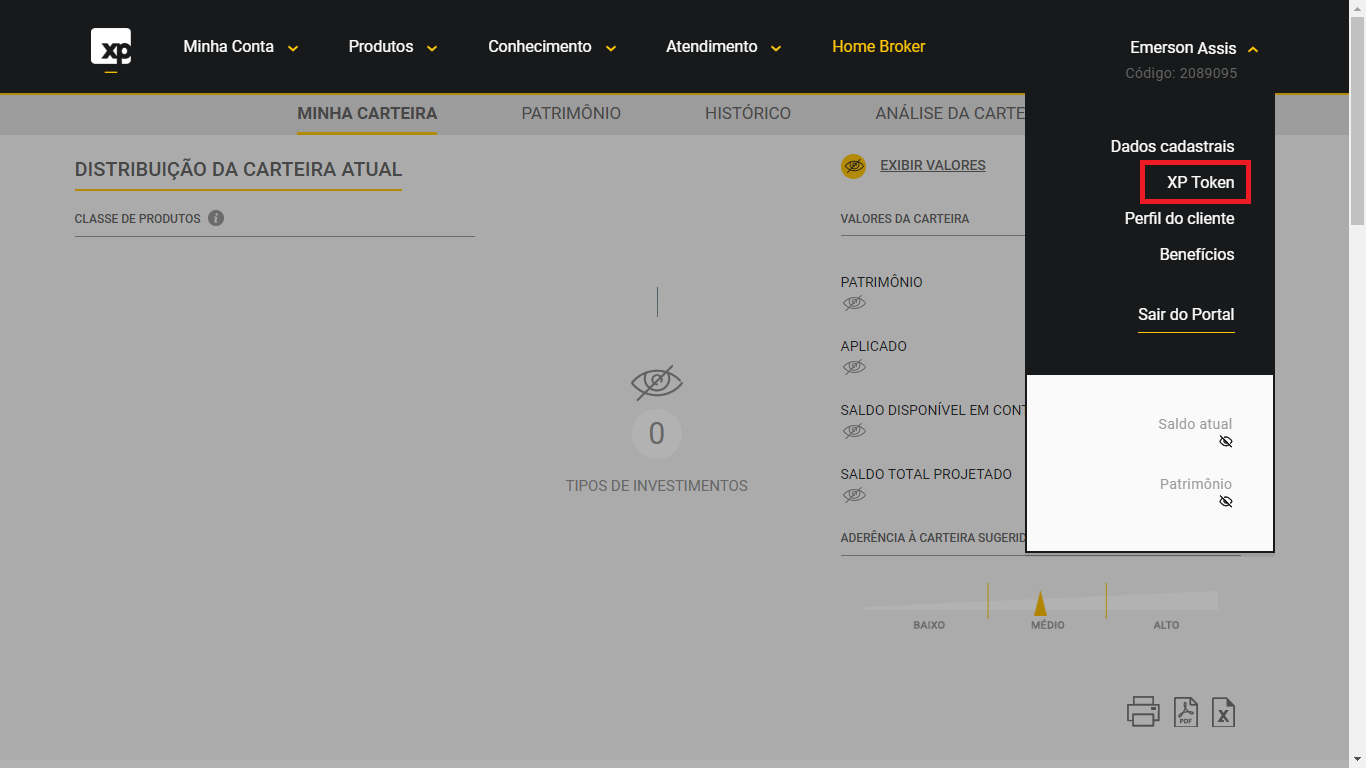Open the info icon beside Classe de Produtos

click(216, 218)
